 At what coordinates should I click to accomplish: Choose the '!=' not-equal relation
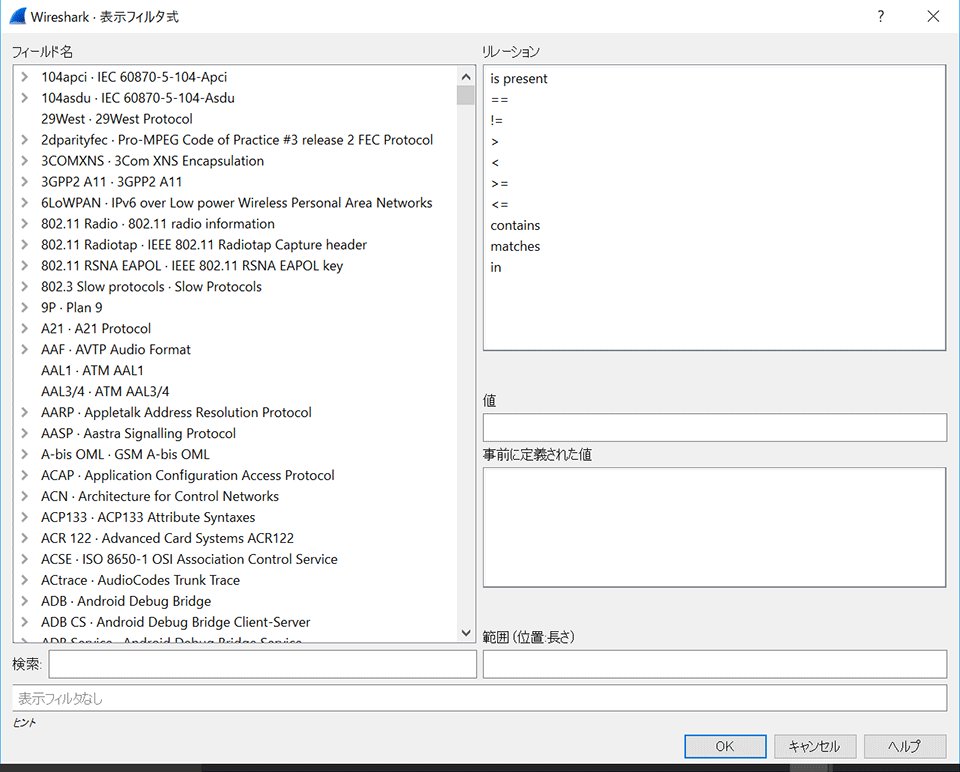click(x=497, y=121)
